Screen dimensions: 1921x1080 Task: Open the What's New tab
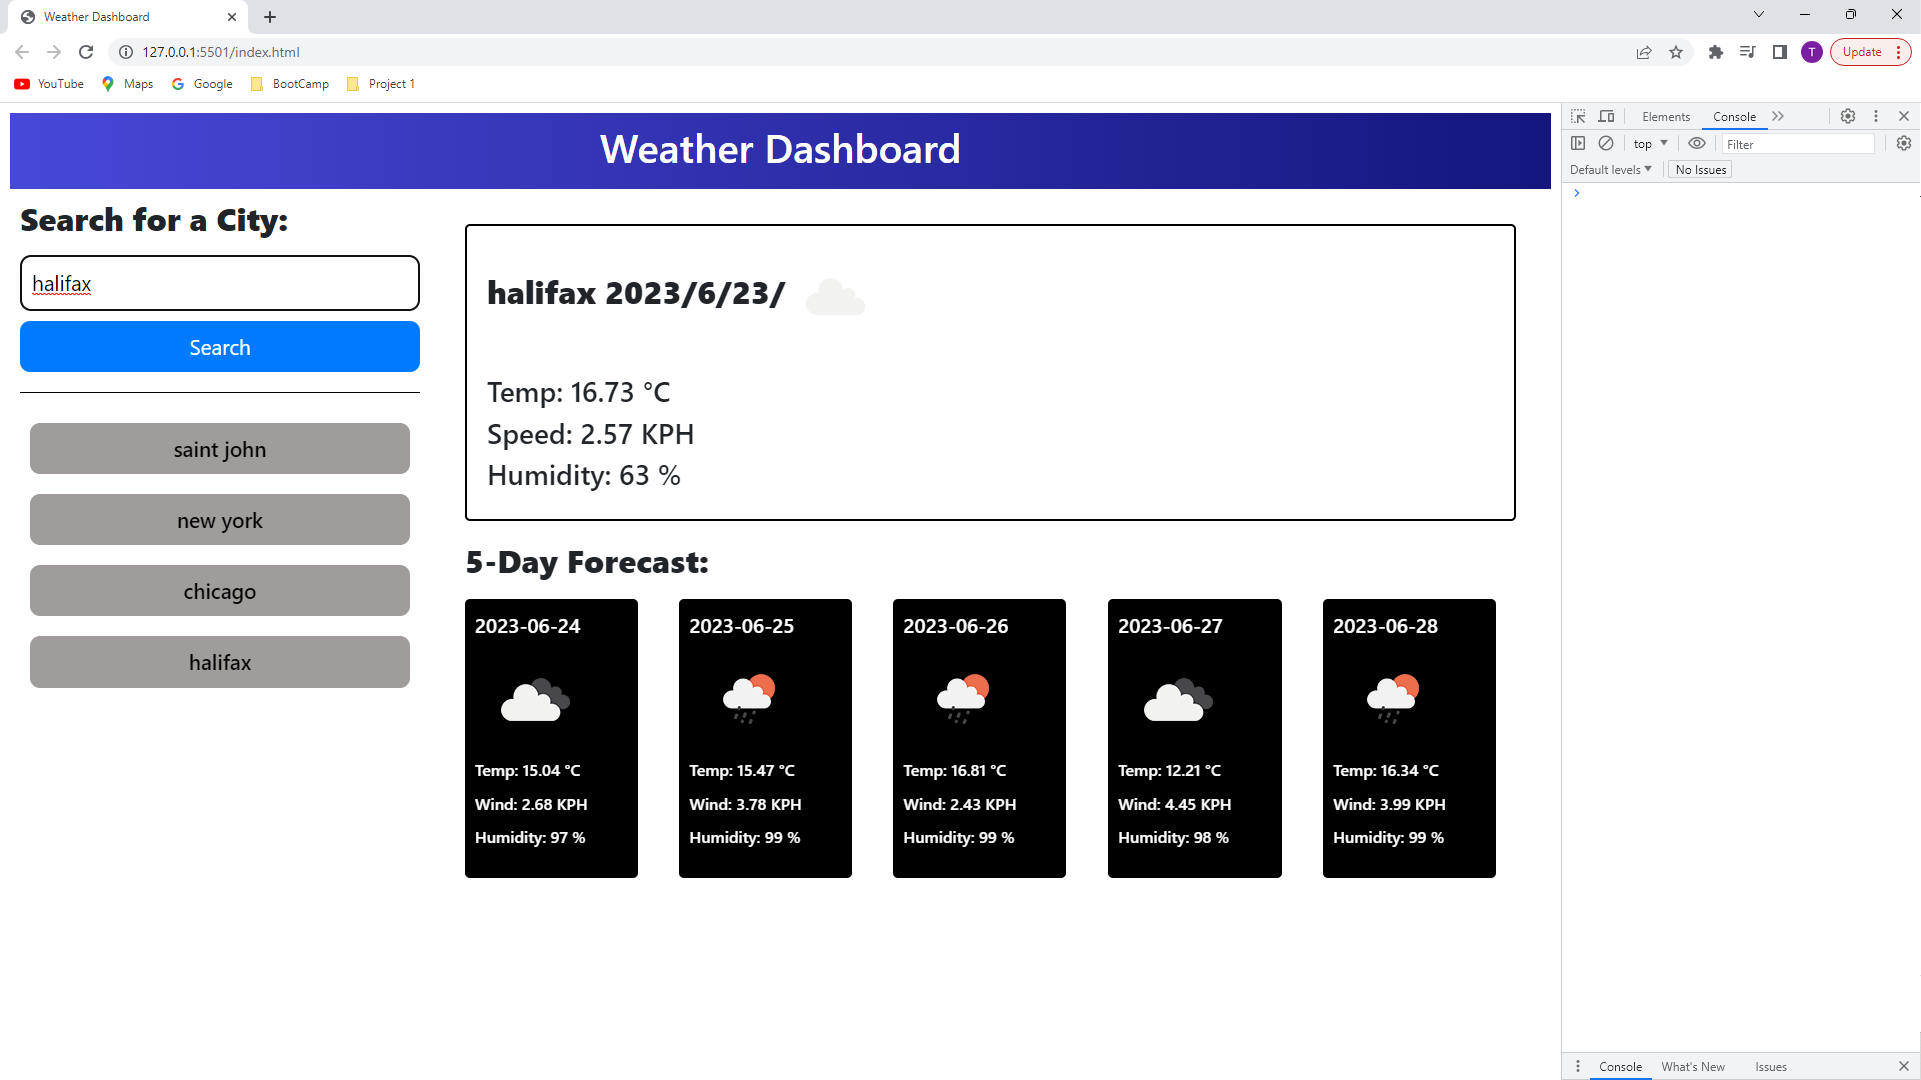click(1693, 1067)
